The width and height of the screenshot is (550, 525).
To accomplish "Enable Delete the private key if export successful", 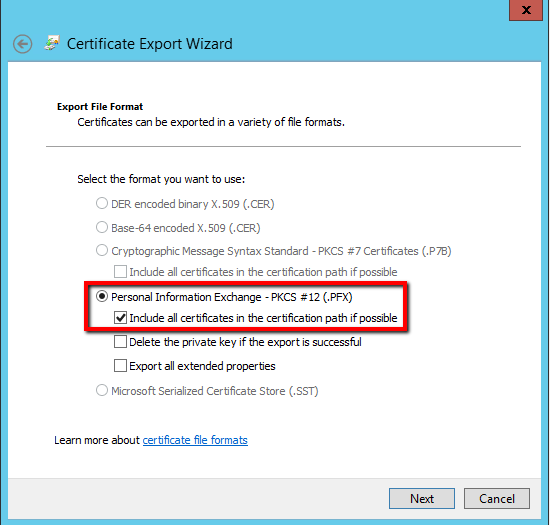I will pyautogui.click(x=120, y=342).
